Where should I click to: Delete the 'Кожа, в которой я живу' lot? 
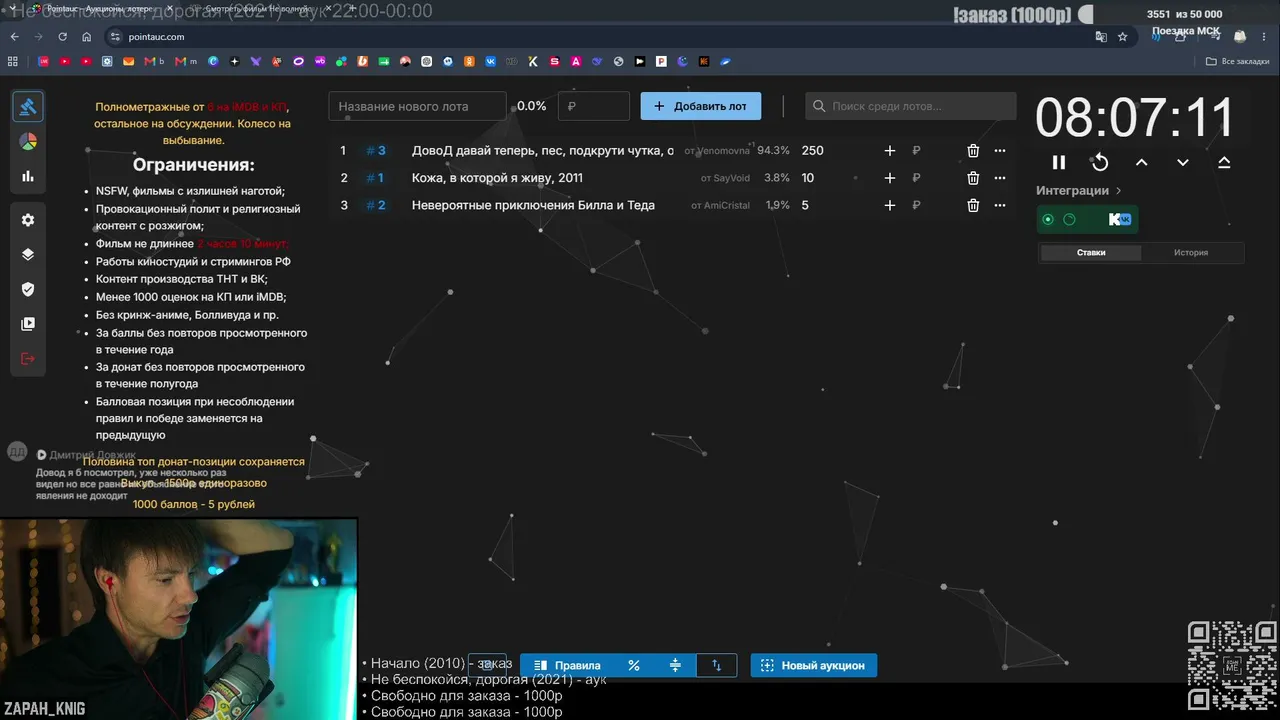click(973, 178)
